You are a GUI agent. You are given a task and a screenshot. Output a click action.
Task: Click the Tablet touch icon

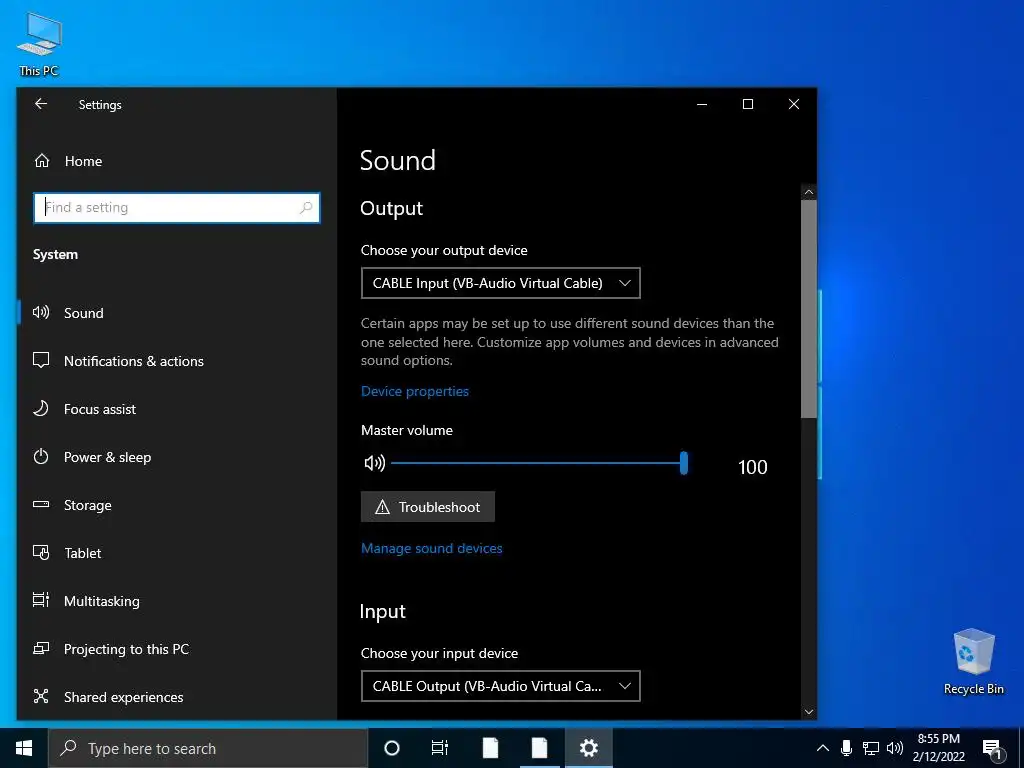(x=41, y=552)
